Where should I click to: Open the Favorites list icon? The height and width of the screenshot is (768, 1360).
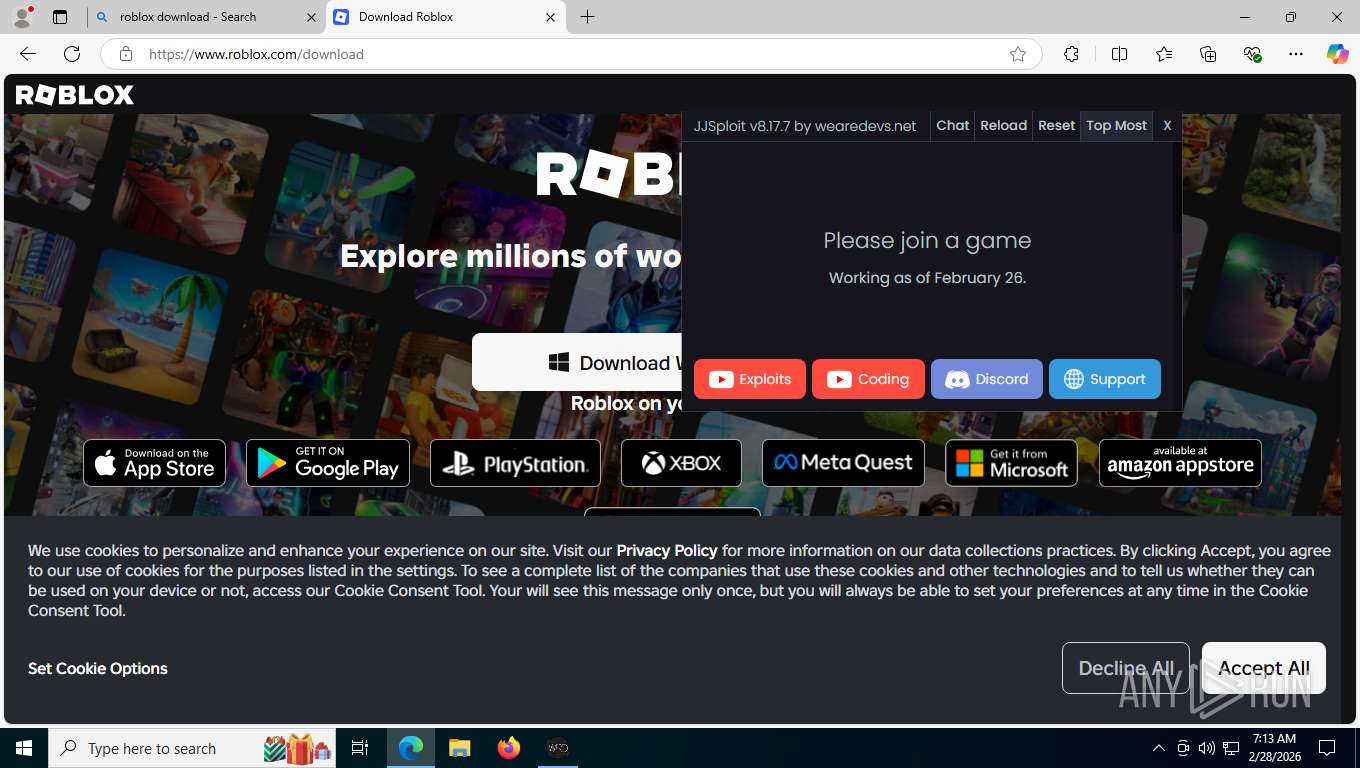[x=1164, y=54]
